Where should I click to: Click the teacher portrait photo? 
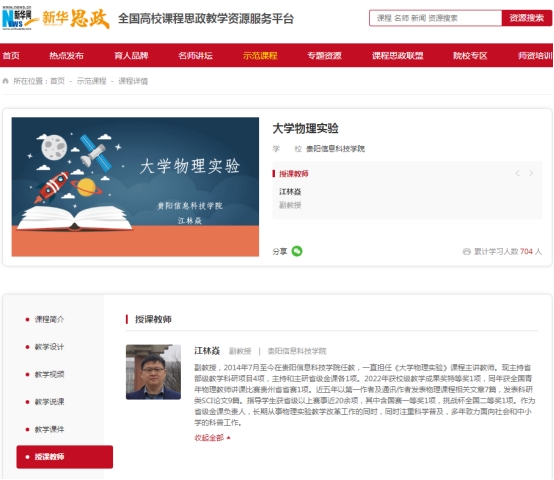(x=153, y=372)
